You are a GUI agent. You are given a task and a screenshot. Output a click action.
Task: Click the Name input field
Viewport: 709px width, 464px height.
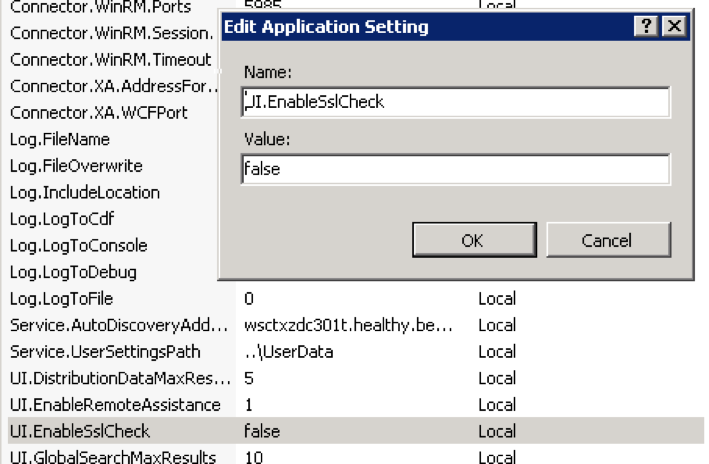click(x=456, y=101)
